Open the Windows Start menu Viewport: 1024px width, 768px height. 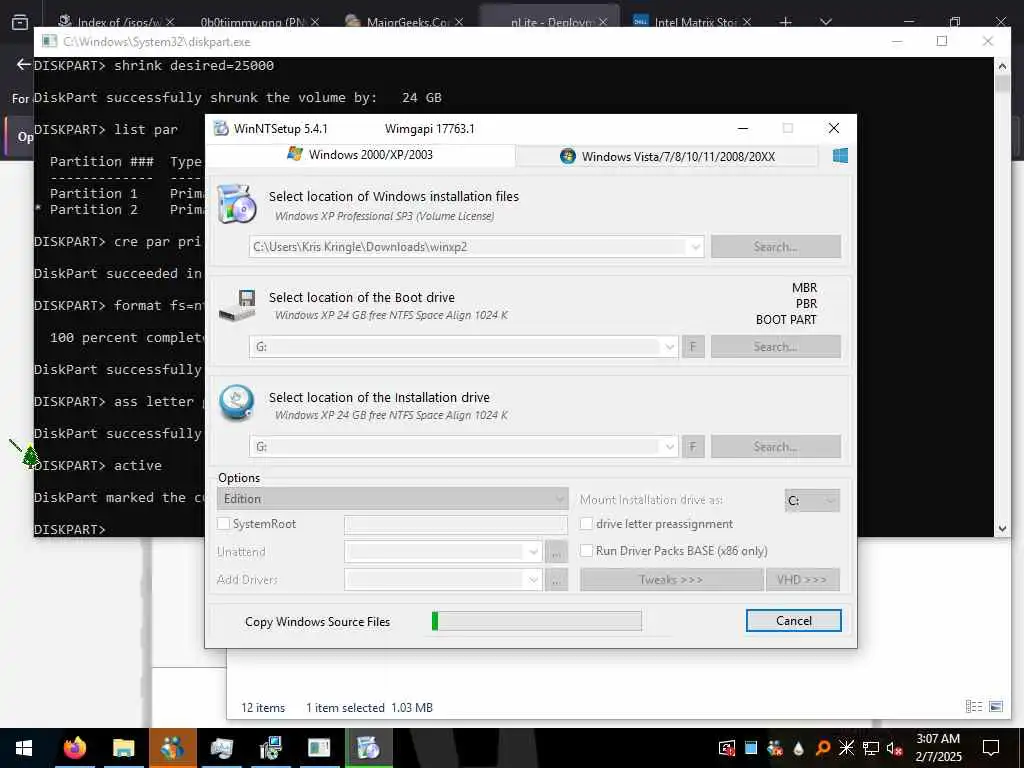tap(24, 748)
